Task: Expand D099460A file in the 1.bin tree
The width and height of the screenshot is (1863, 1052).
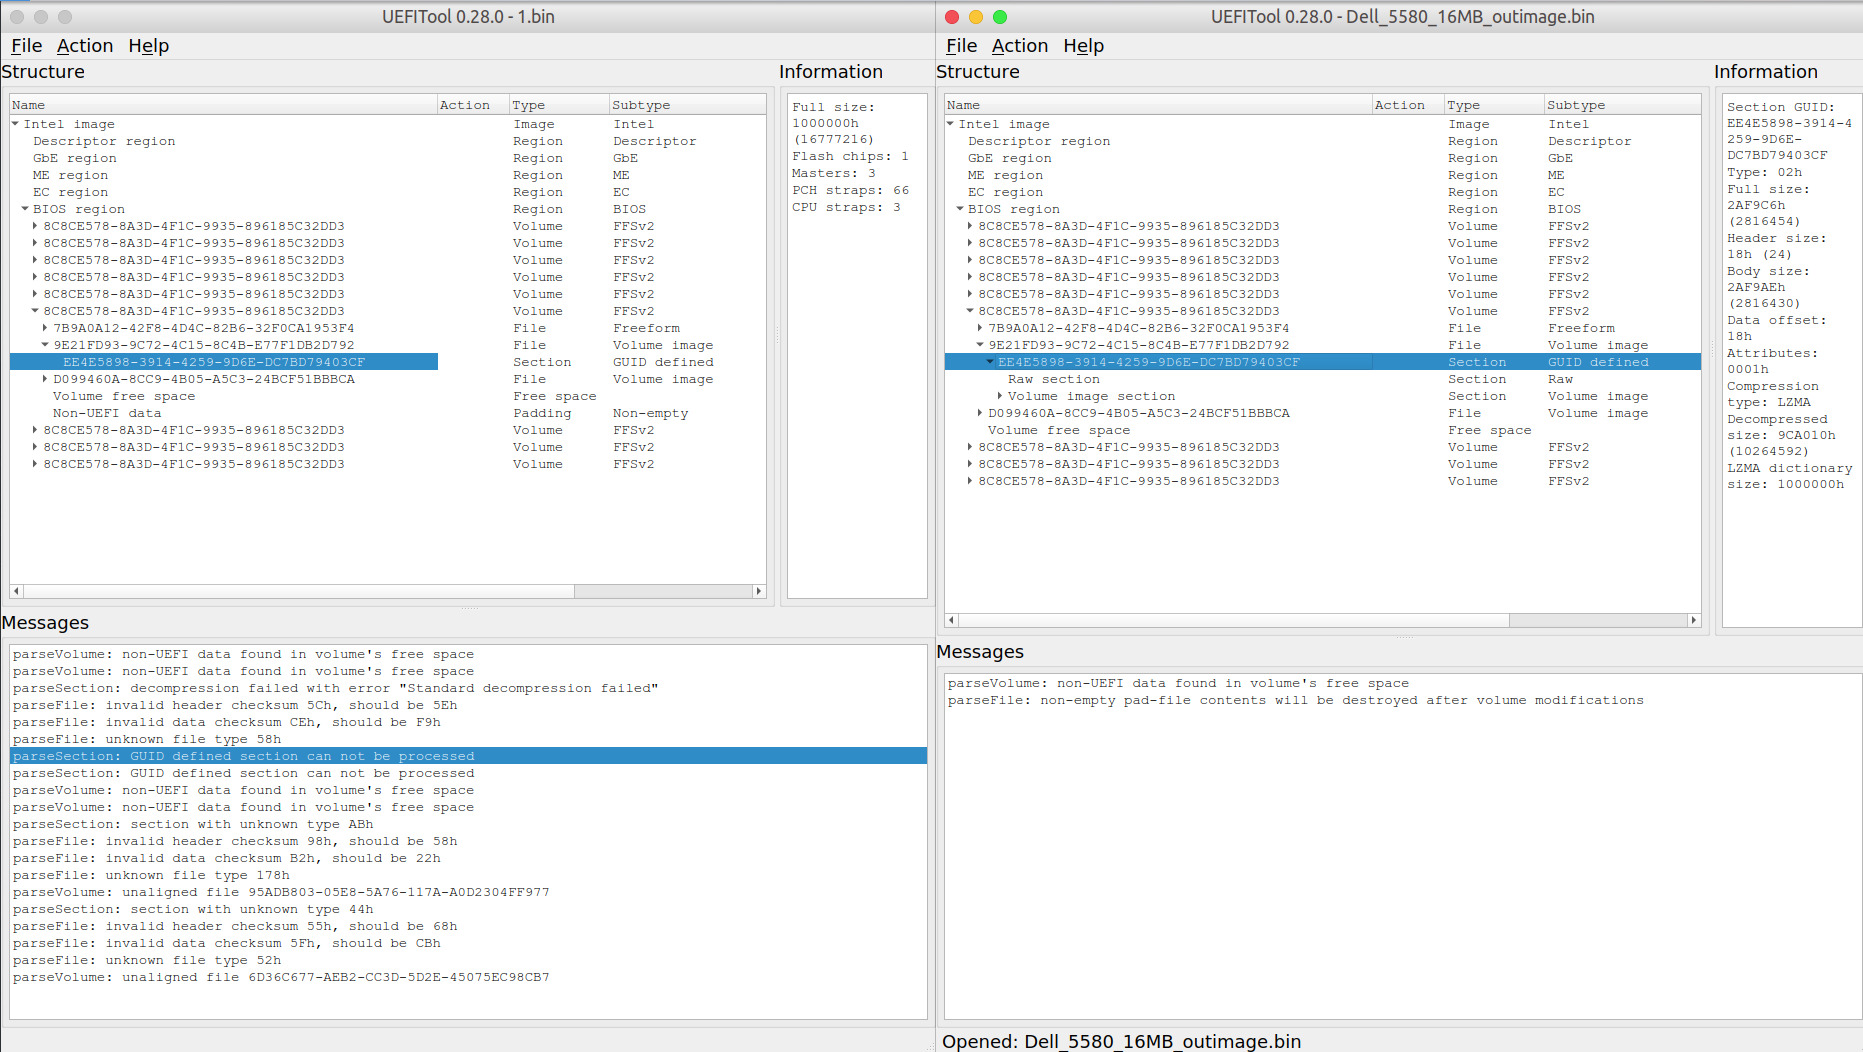Action: click(x=45, y=379)
